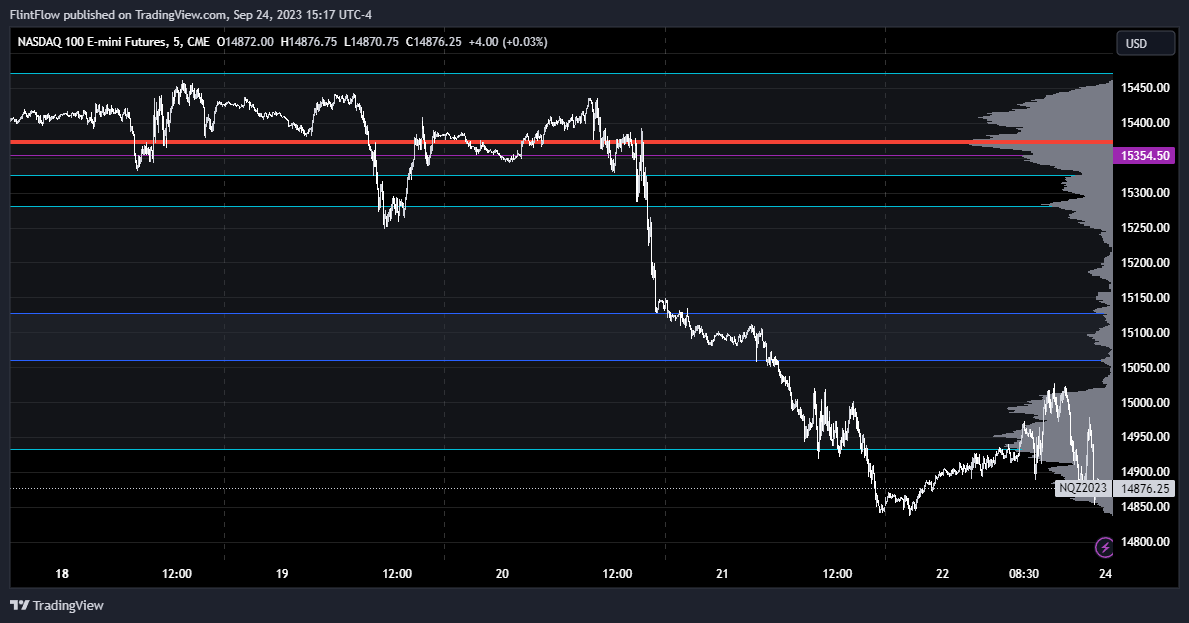This screenshot has height=623, width=1189.
Task: Open the USD currency selector
Action: pyautogui.click(x=1145, y=43)
